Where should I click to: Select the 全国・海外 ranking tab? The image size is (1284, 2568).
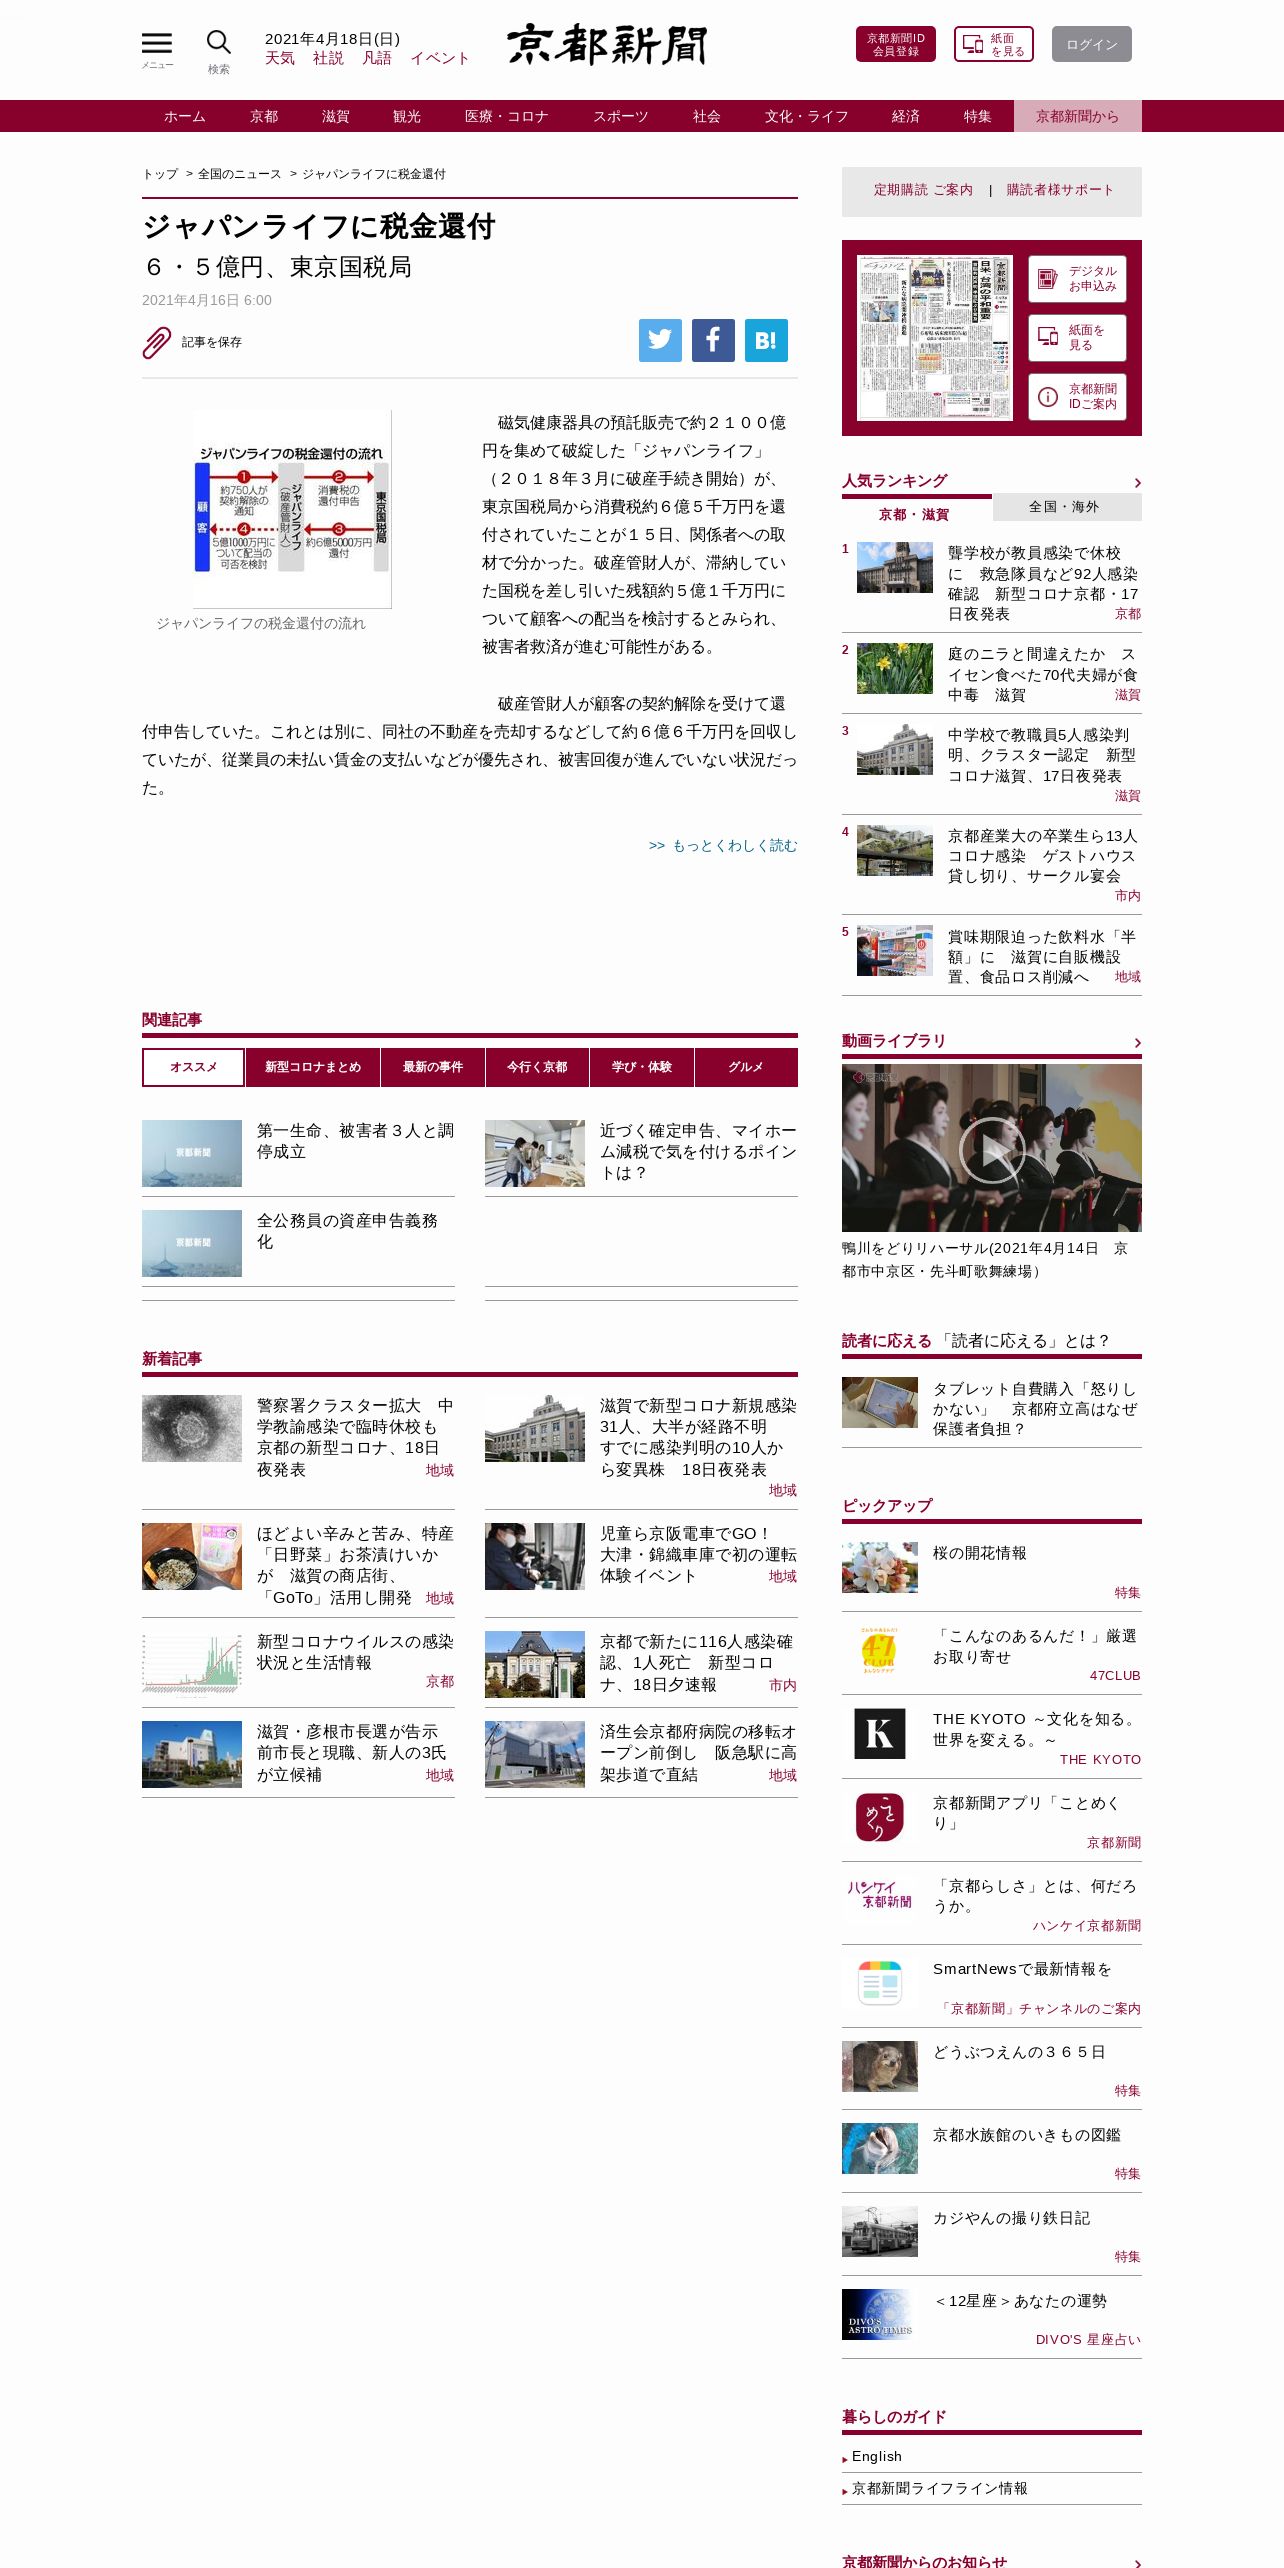coord(1066,507)
